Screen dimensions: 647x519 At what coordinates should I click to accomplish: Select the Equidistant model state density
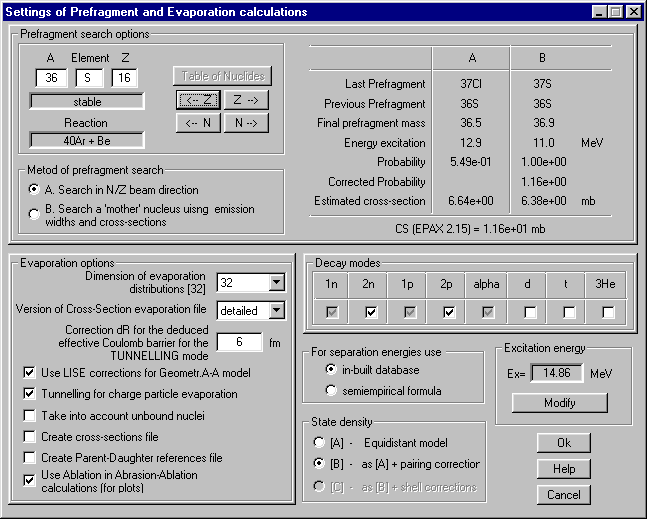coord(319,442)
